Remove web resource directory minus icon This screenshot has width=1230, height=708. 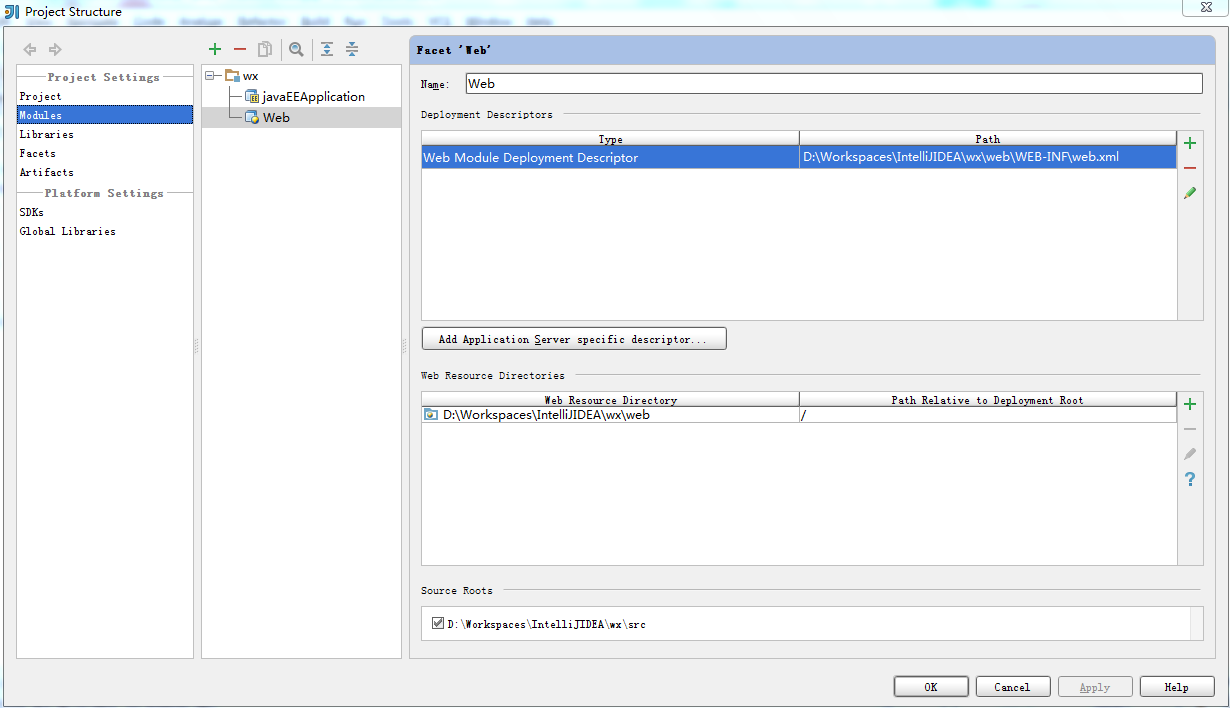coord(1190,429)
